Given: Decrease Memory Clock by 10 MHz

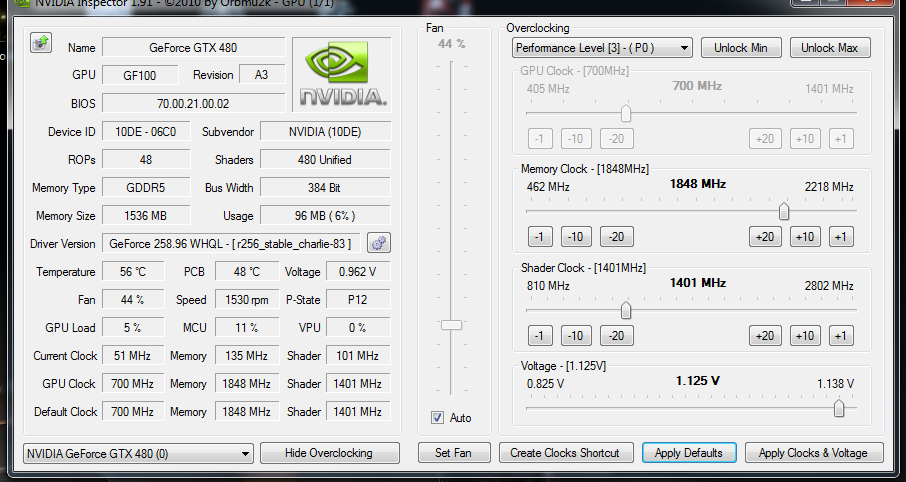Looking at the screenshot, I should 575,236.
